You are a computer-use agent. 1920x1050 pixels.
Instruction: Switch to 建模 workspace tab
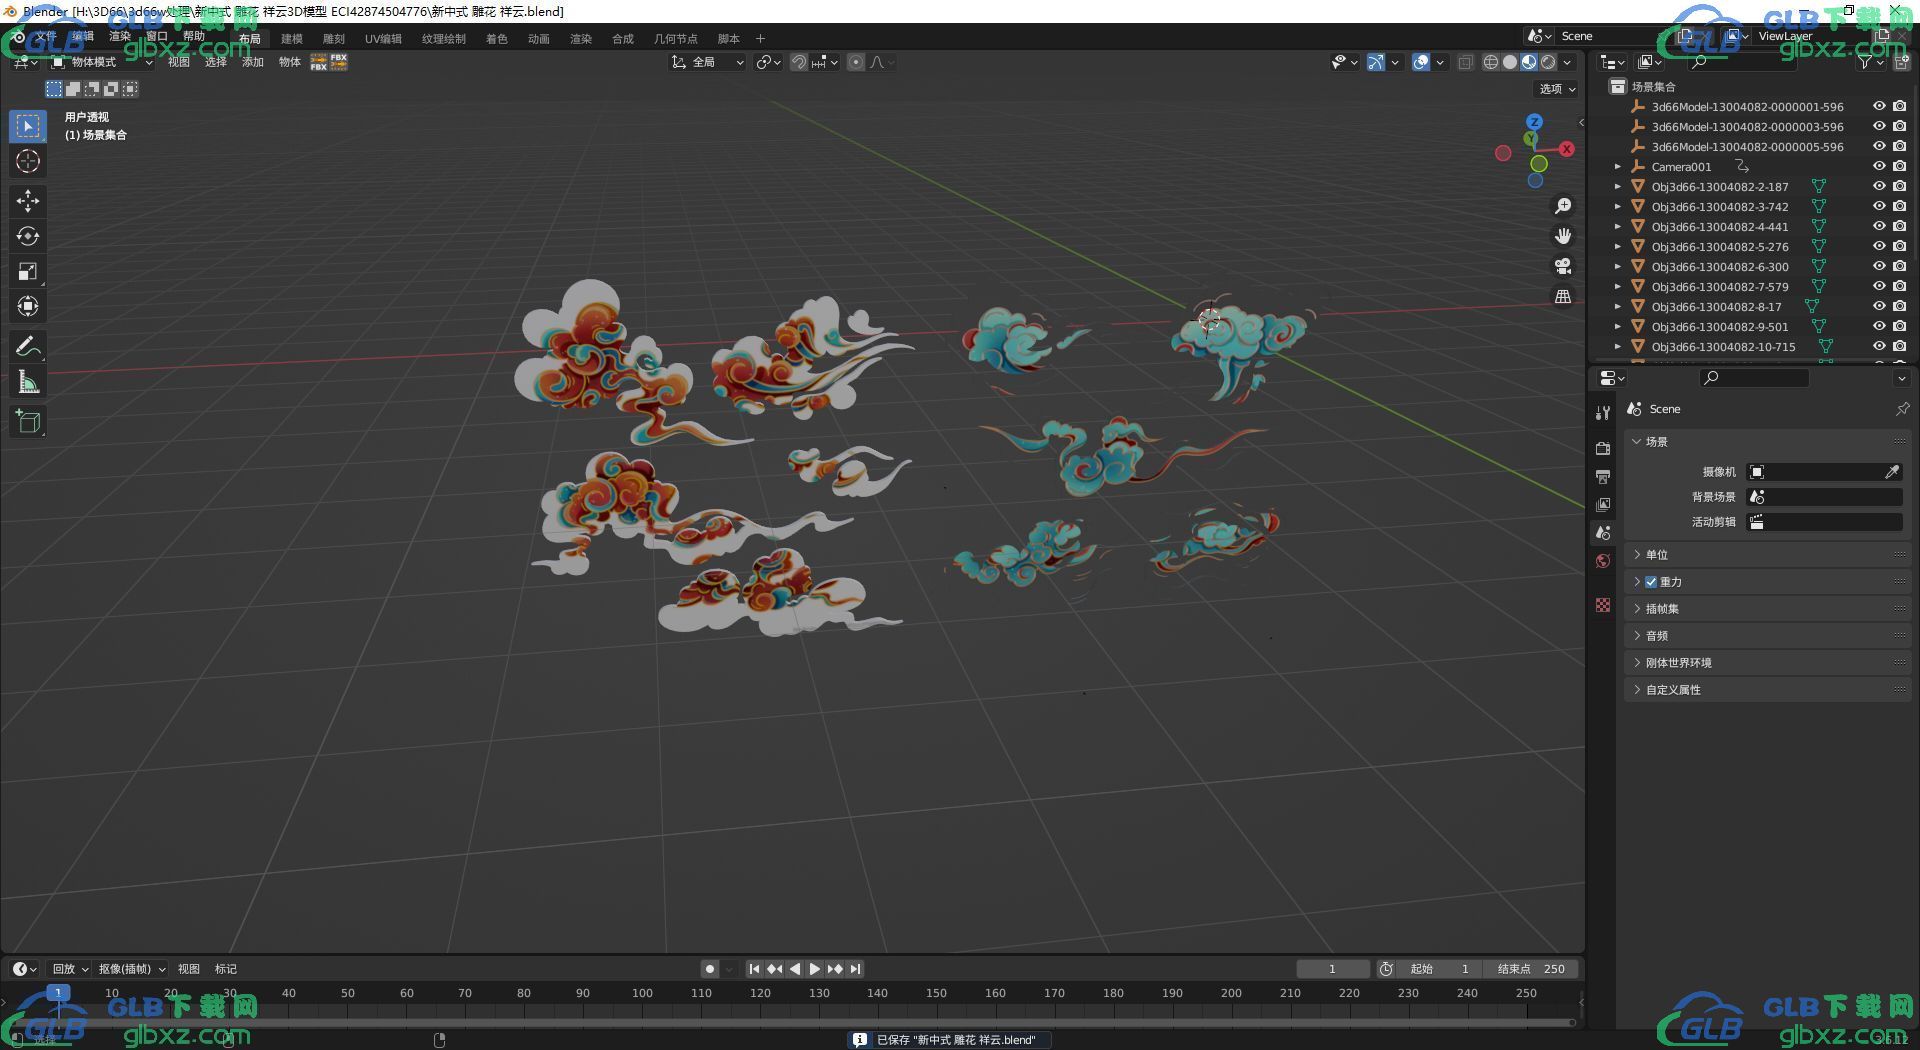(292, 39)
